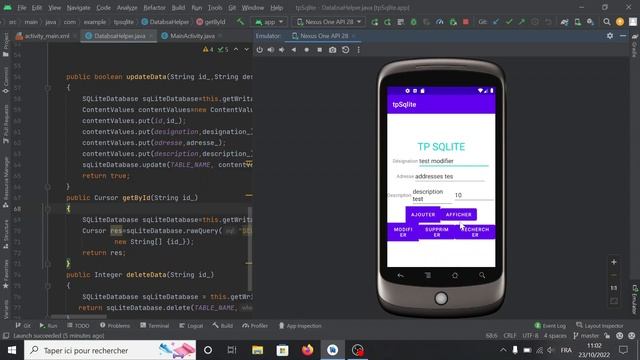The height and width of the screenshot is (360, 640).
Task: Click the emulator home circle control
Action: 307,50
